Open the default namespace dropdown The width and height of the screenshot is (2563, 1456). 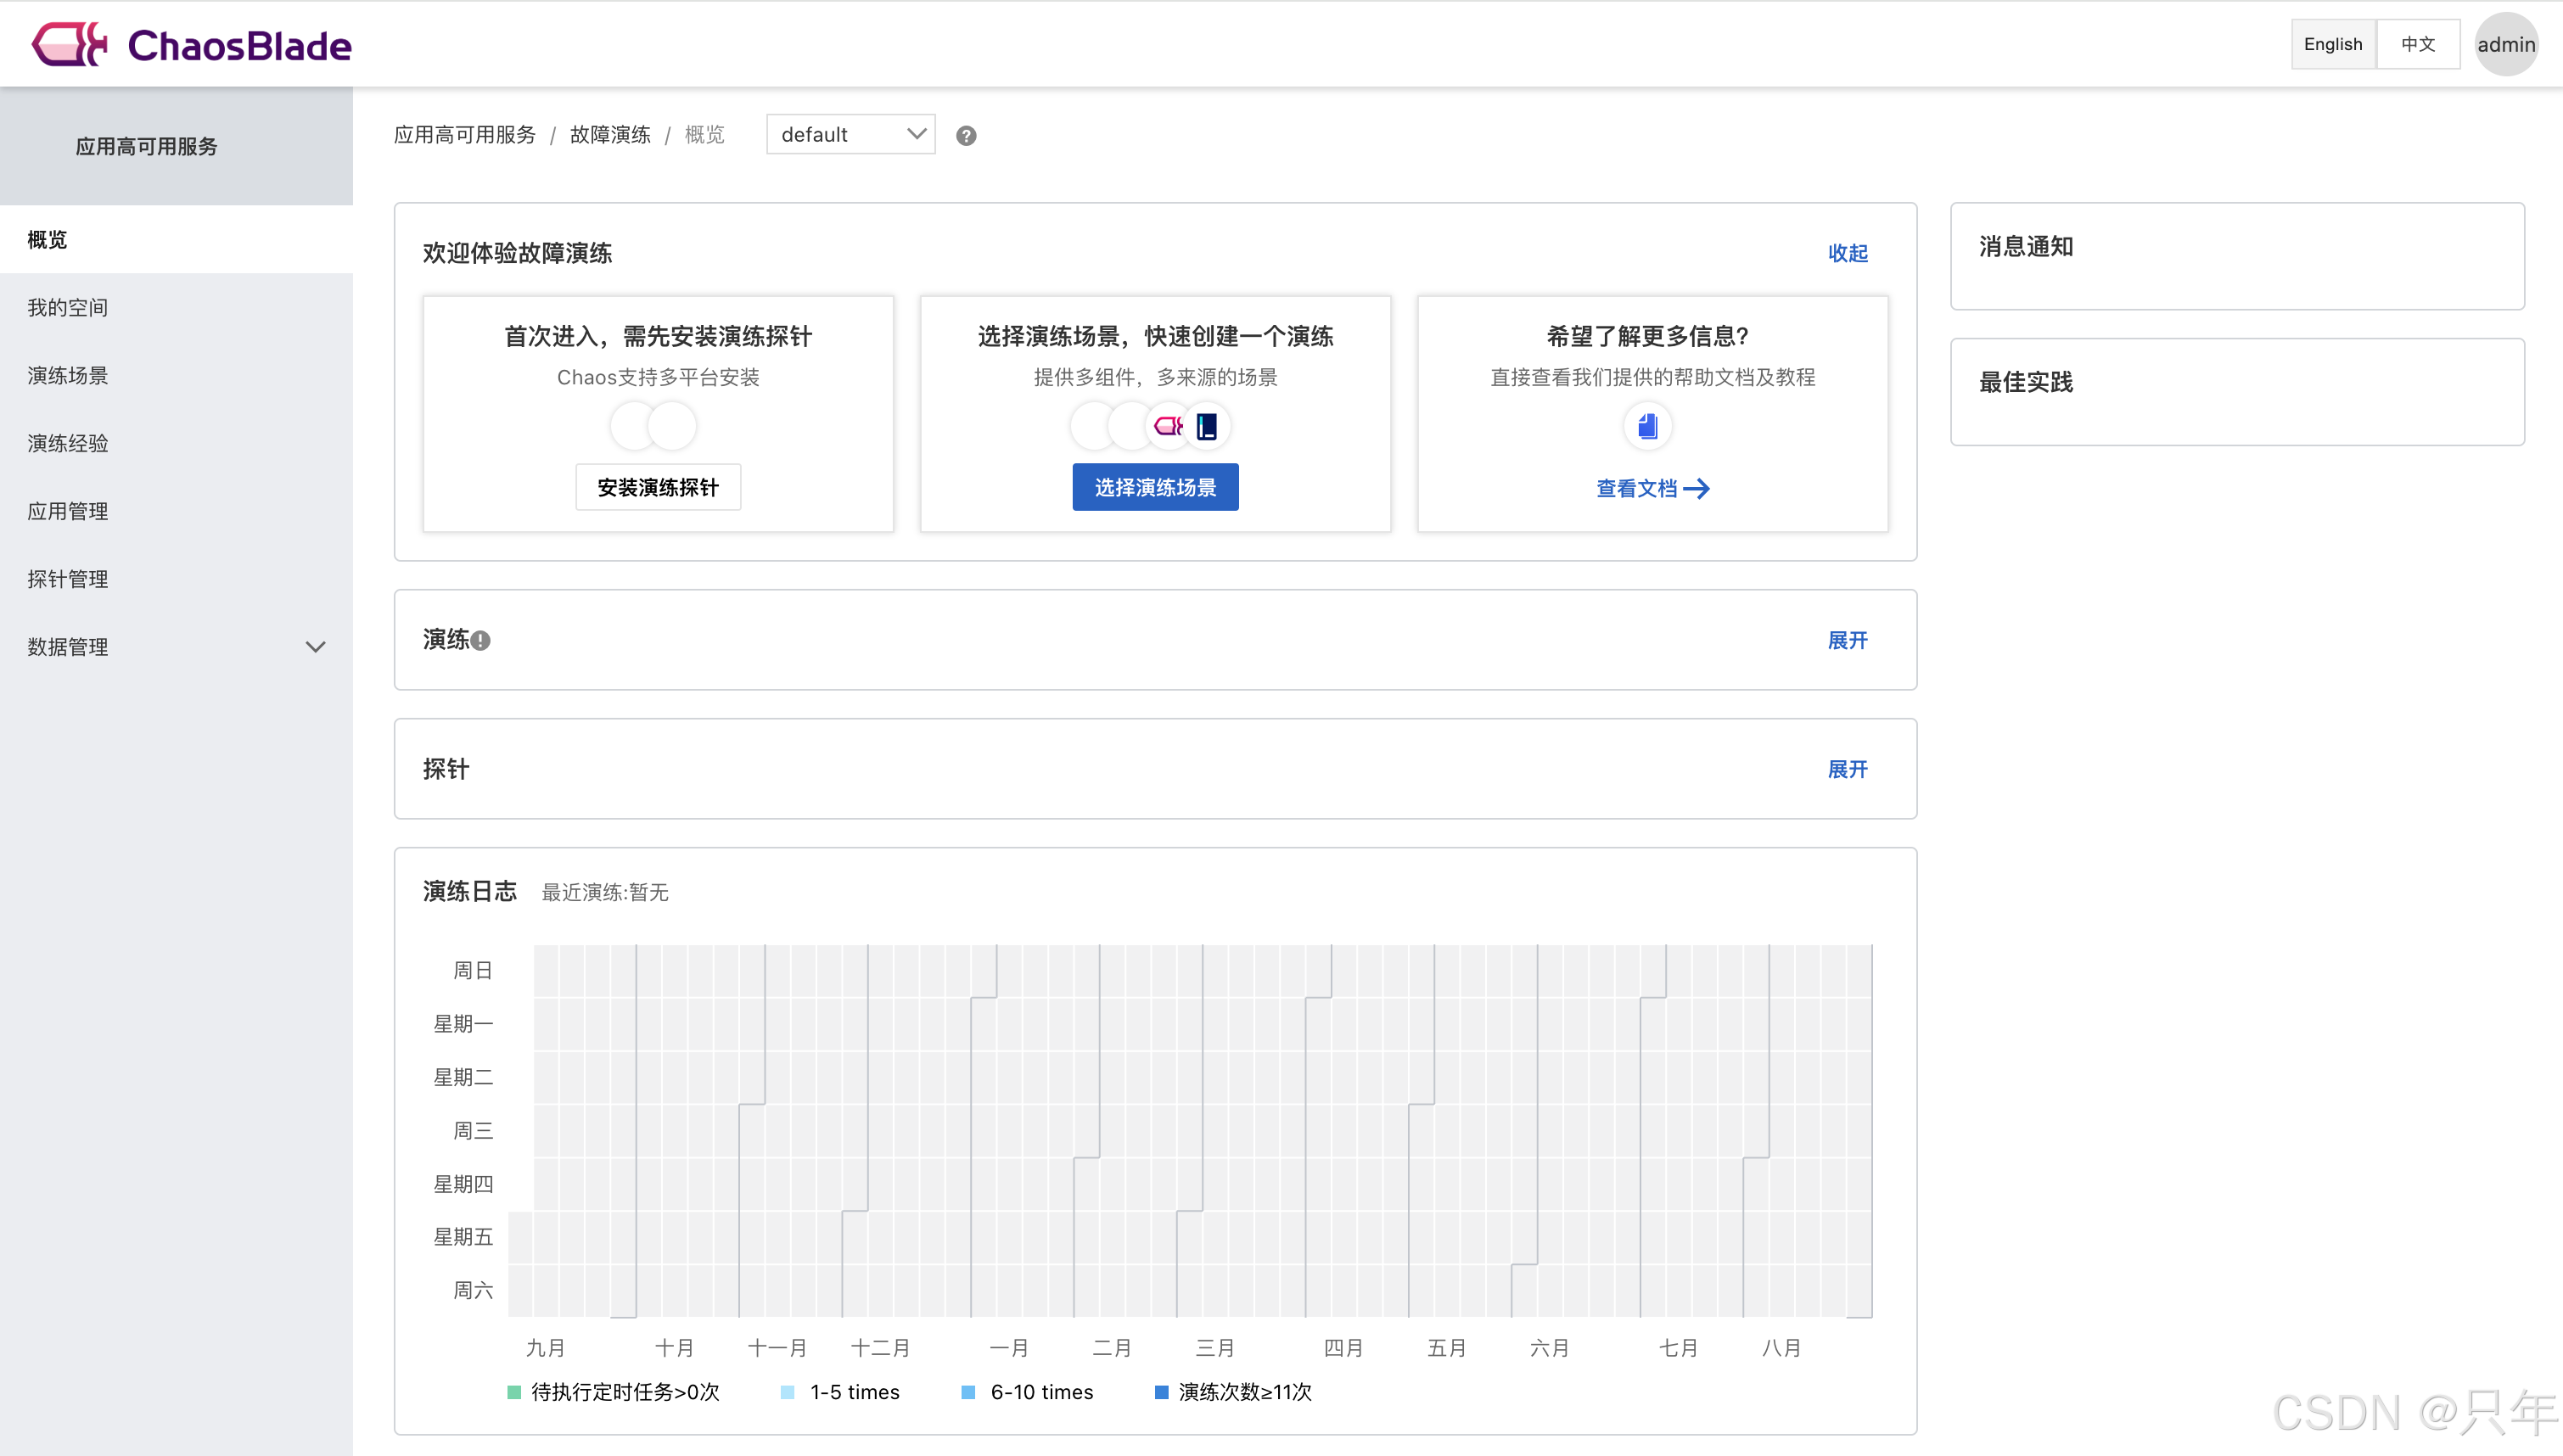coord(850,134)
